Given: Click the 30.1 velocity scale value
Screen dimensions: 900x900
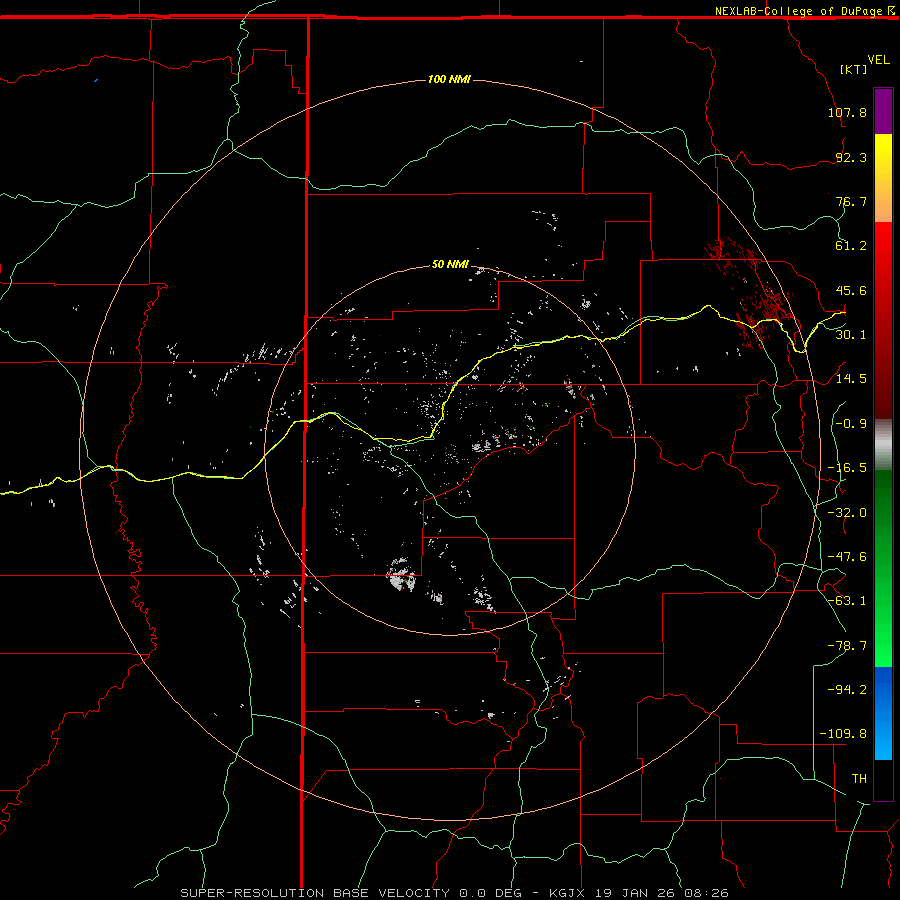Looking at the screenshot, I should tap(851, 335).
